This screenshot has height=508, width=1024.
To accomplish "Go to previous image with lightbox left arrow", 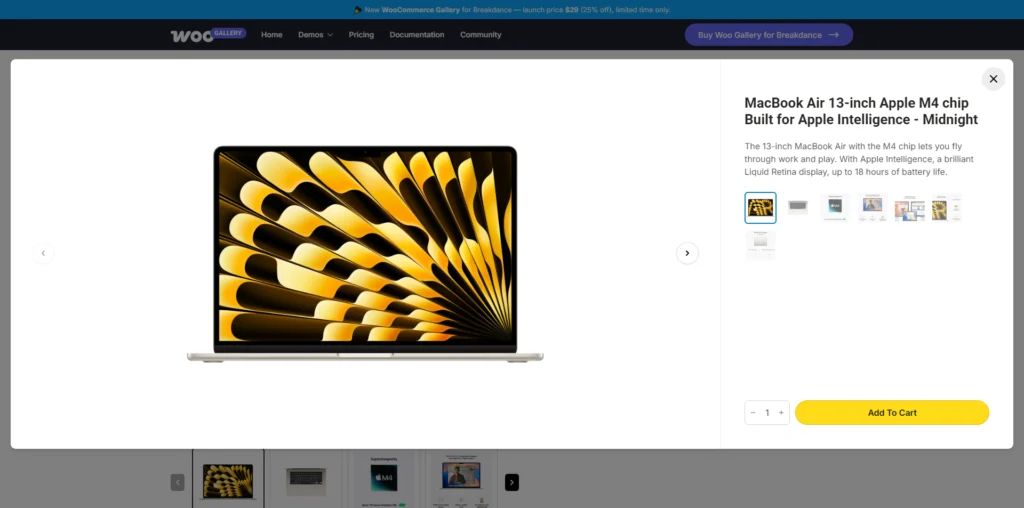I will (x=43, y=253).
